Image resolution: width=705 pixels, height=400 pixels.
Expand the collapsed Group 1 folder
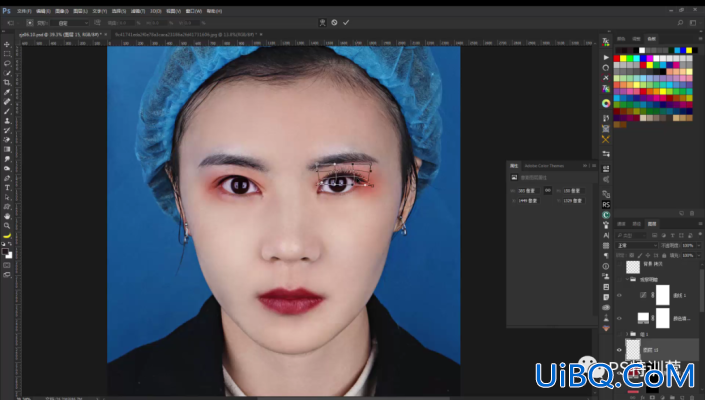(627, 334)
